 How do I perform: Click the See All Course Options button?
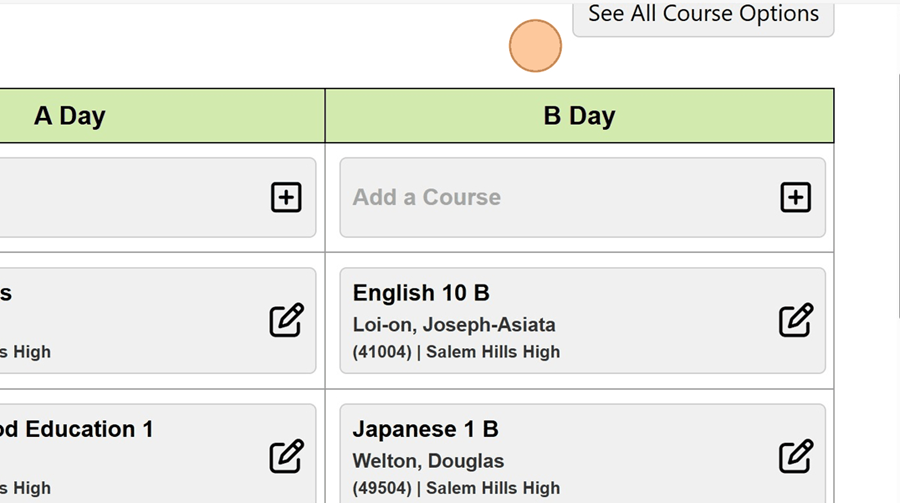703,16
